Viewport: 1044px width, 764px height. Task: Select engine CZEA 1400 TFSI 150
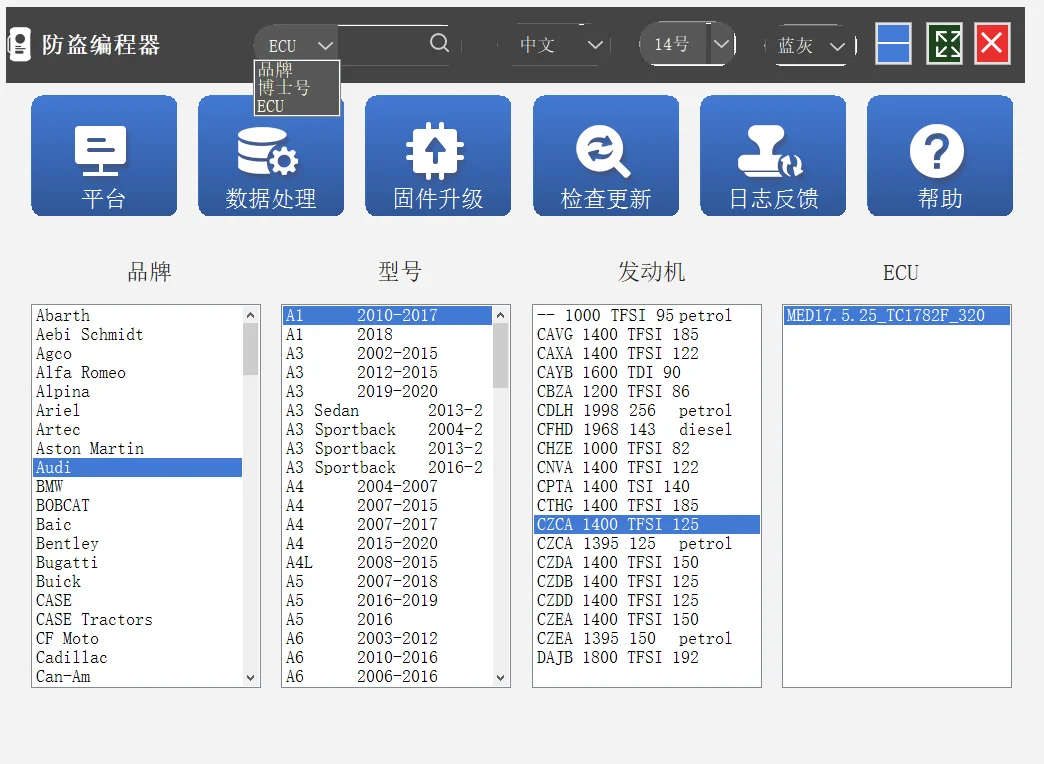[646, 619]
